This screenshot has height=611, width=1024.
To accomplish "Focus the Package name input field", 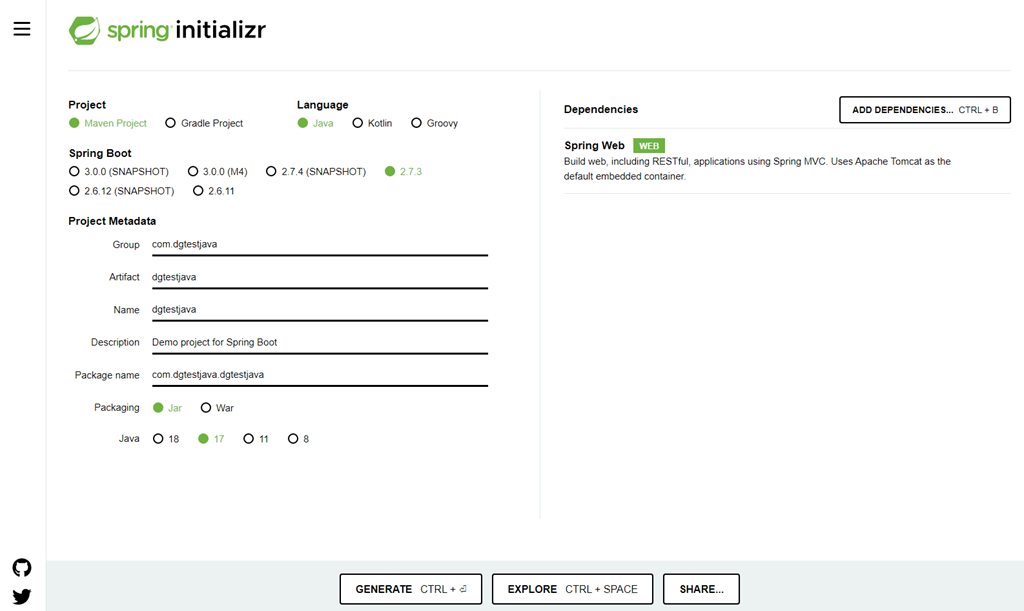I will pyautogui.click(x=320, y=375).
